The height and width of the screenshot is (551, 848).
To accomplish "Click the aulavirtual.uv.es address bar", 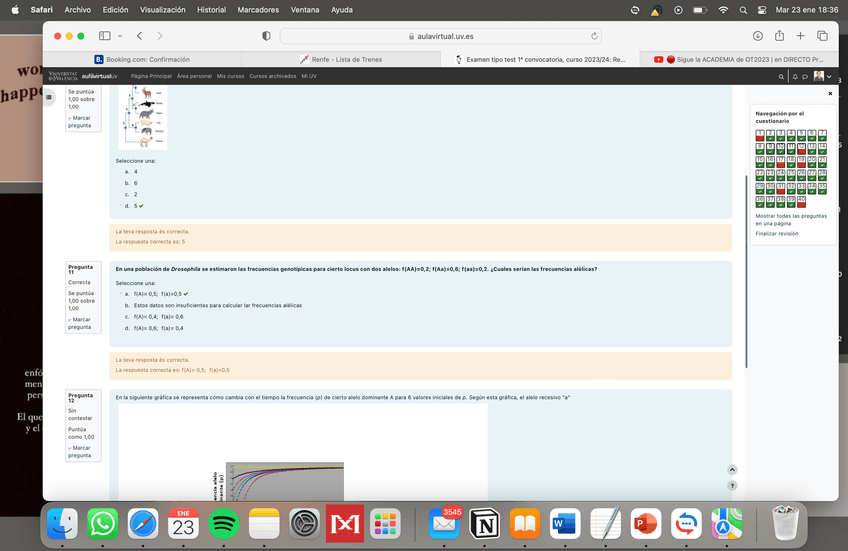I will (441, 36).
